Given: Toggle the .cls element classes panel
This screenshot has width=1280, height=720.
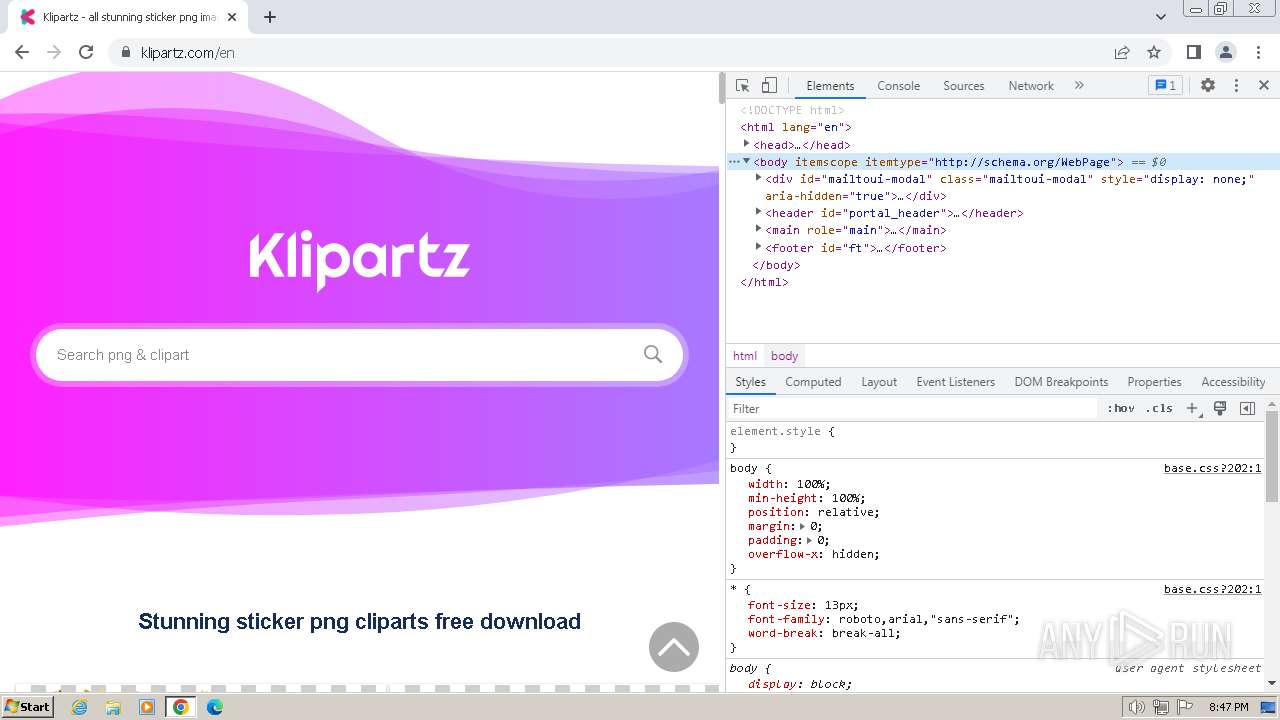Looking at the screenshot, I should coord(1159,408).
